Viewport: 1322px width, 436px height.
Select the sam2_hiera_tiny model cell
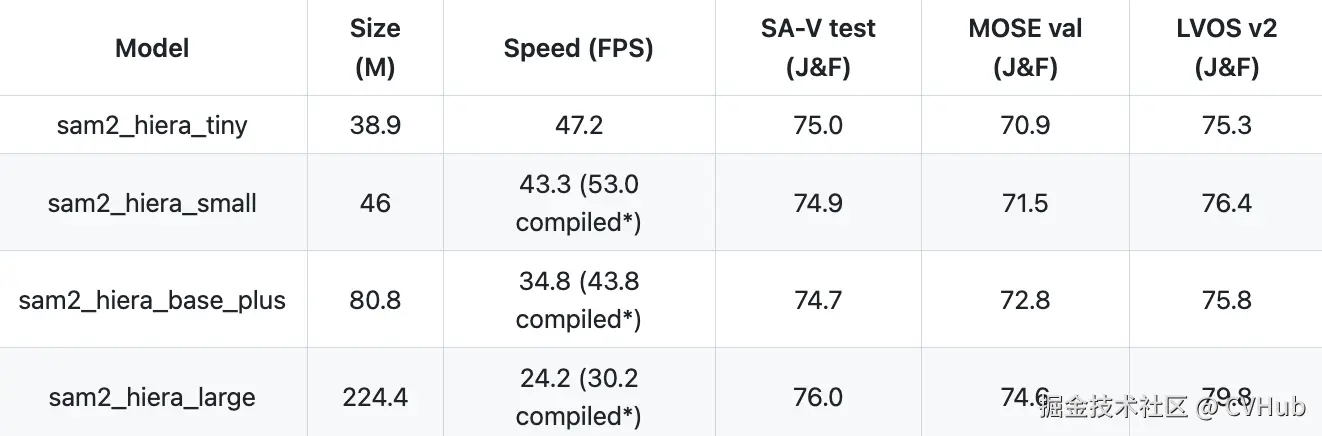pyautogui.click(x=152, y=125)
